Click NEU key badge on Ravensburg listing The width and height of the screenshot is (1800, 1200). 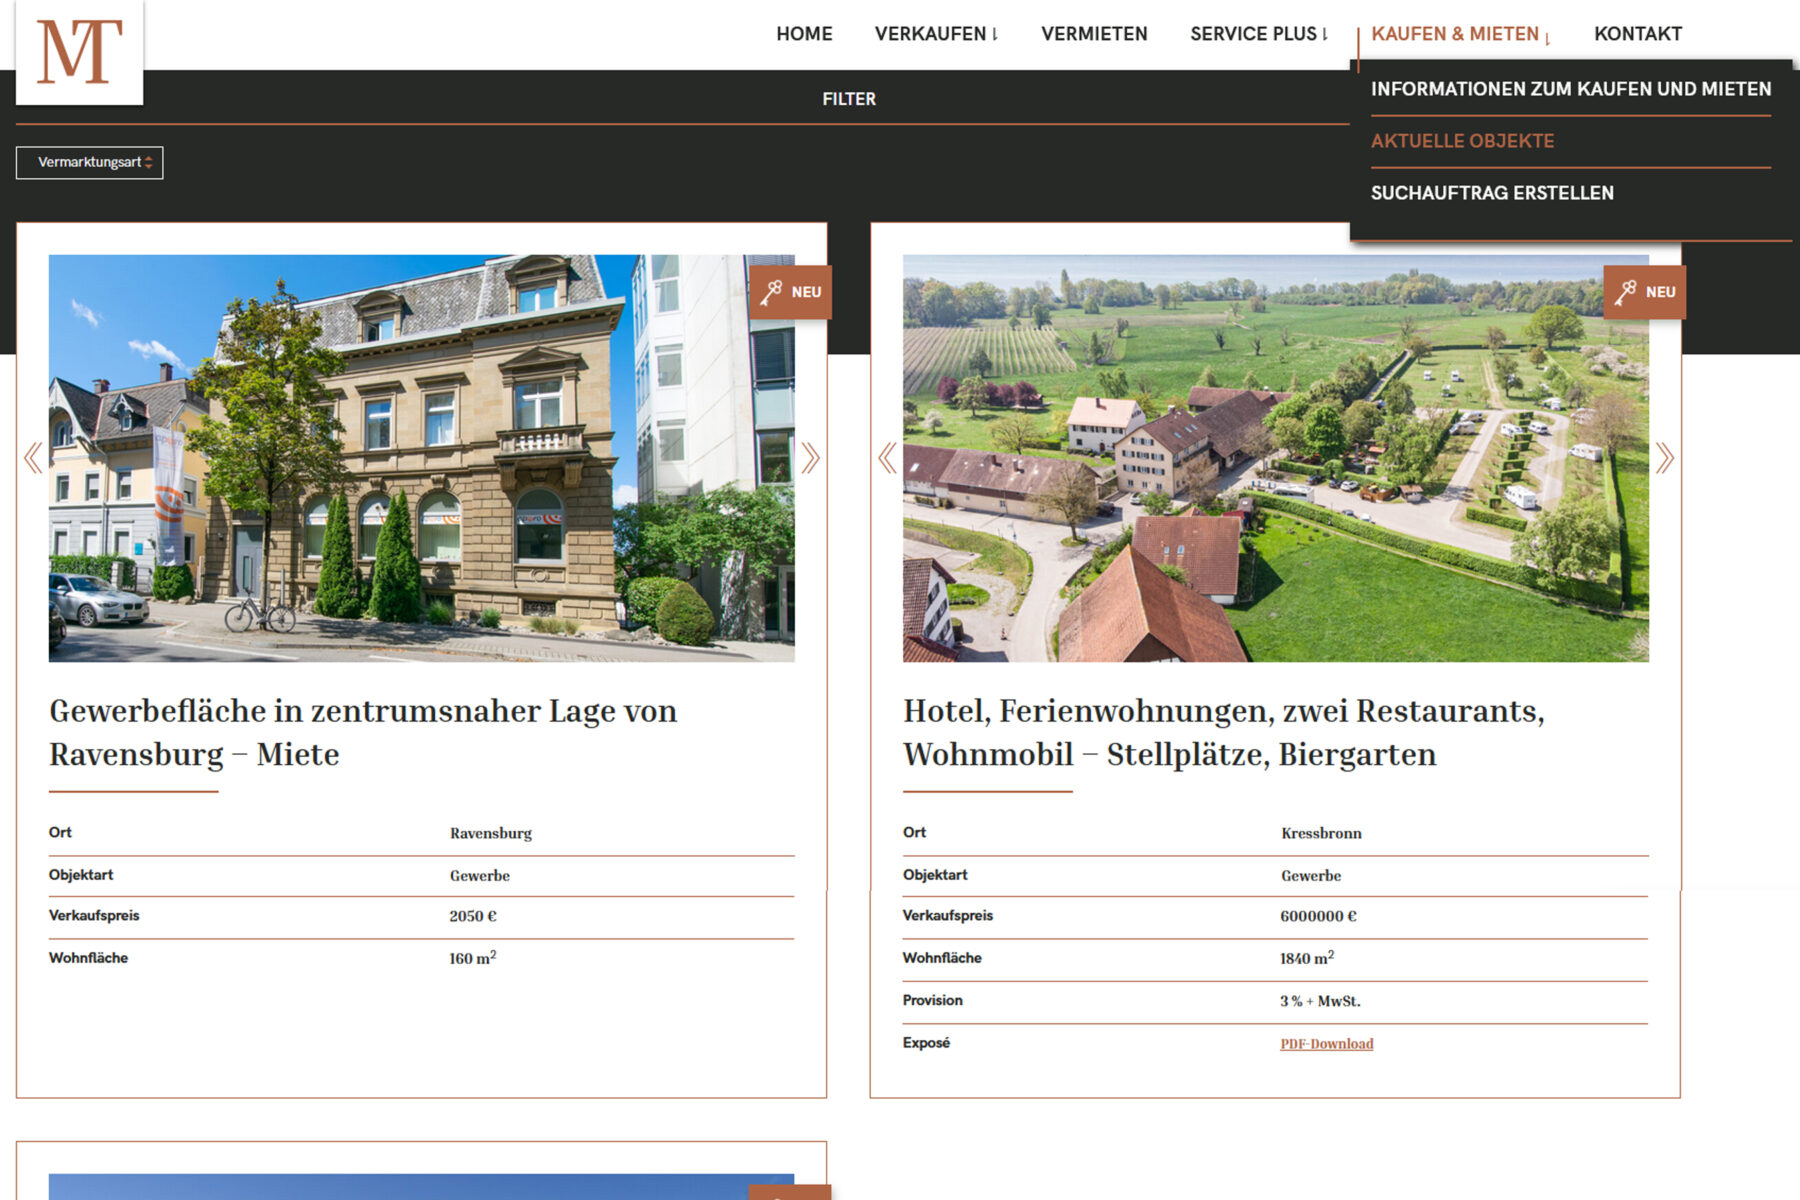tap(790, 292)
